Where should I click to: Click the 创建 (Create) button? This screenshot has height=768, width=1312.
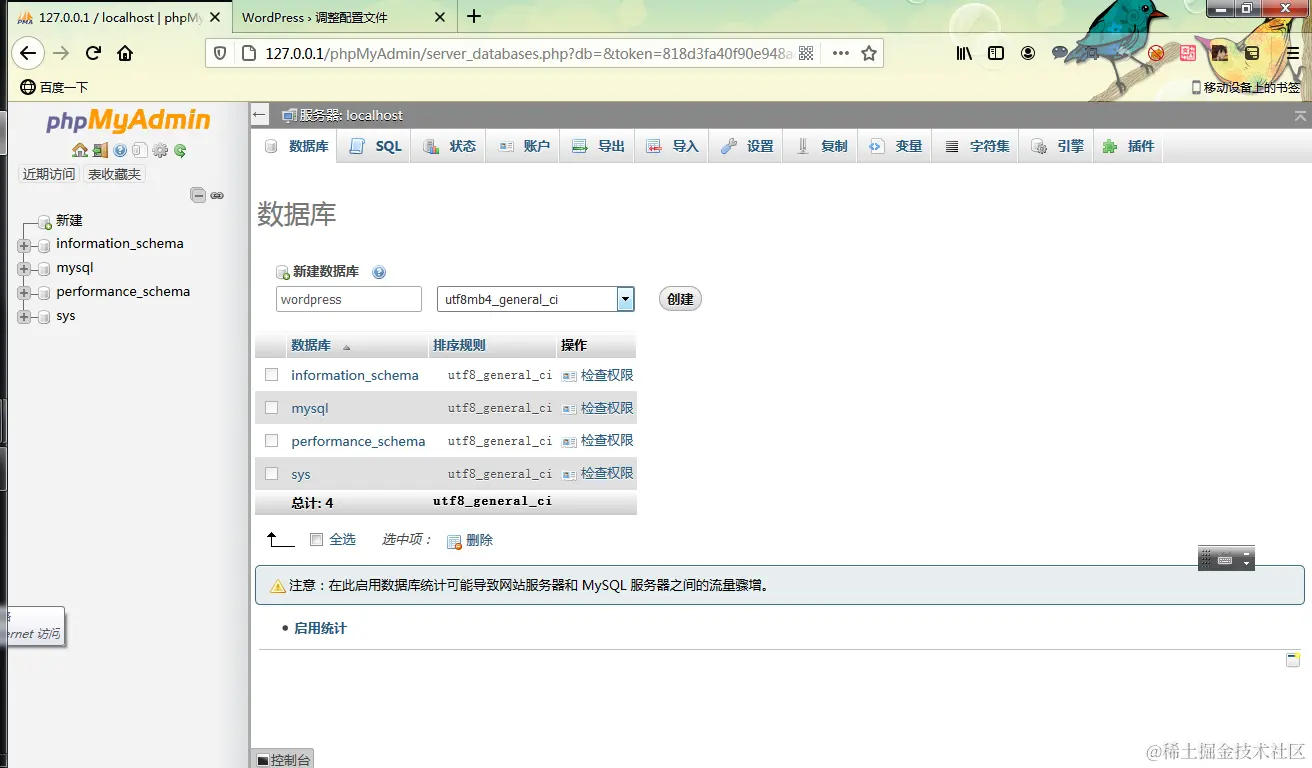click(x=680, y=298)
